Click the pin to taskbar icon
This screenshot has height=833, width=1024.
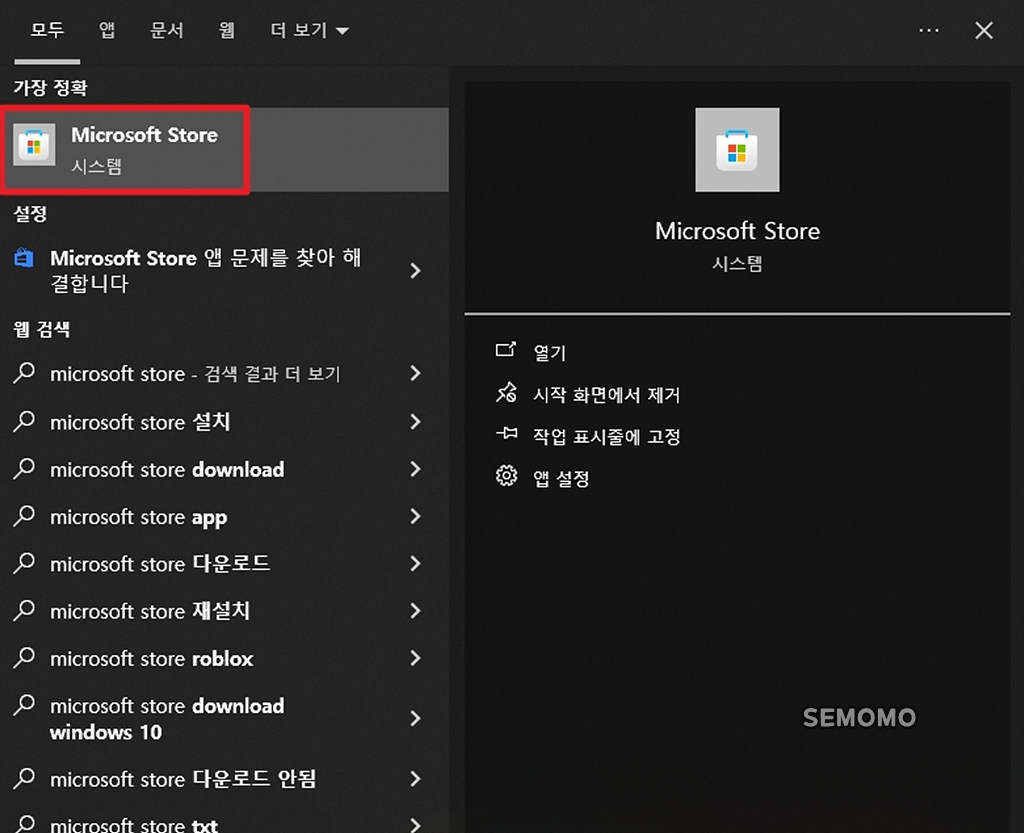(505, 433)
